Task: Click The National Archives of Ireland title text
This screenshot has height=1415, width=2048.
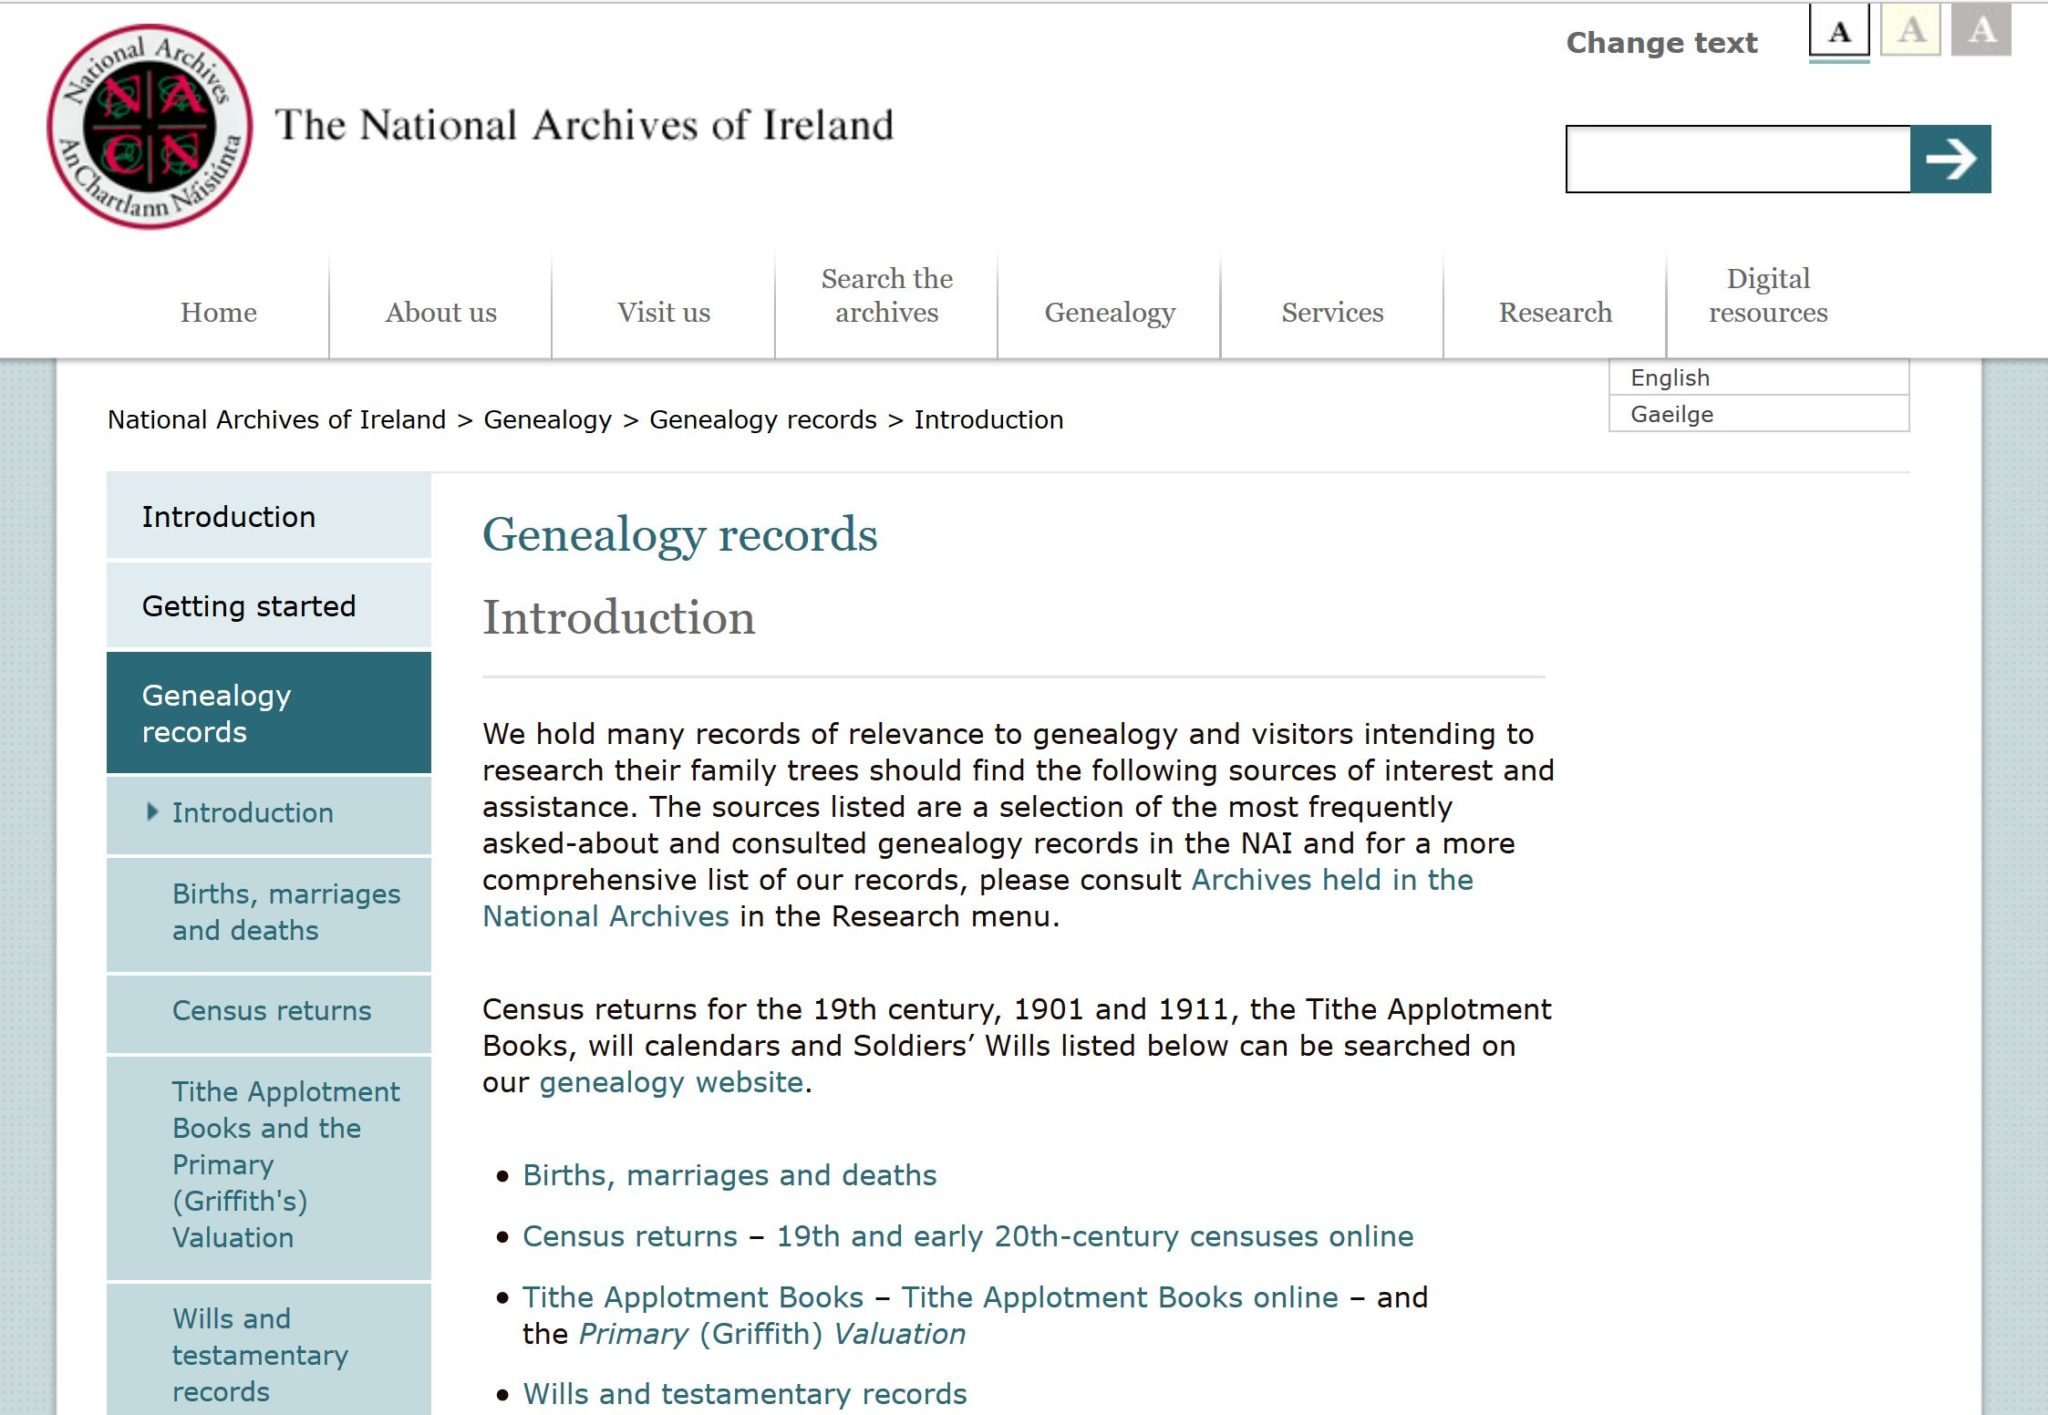Action: [x=584, y=126]
